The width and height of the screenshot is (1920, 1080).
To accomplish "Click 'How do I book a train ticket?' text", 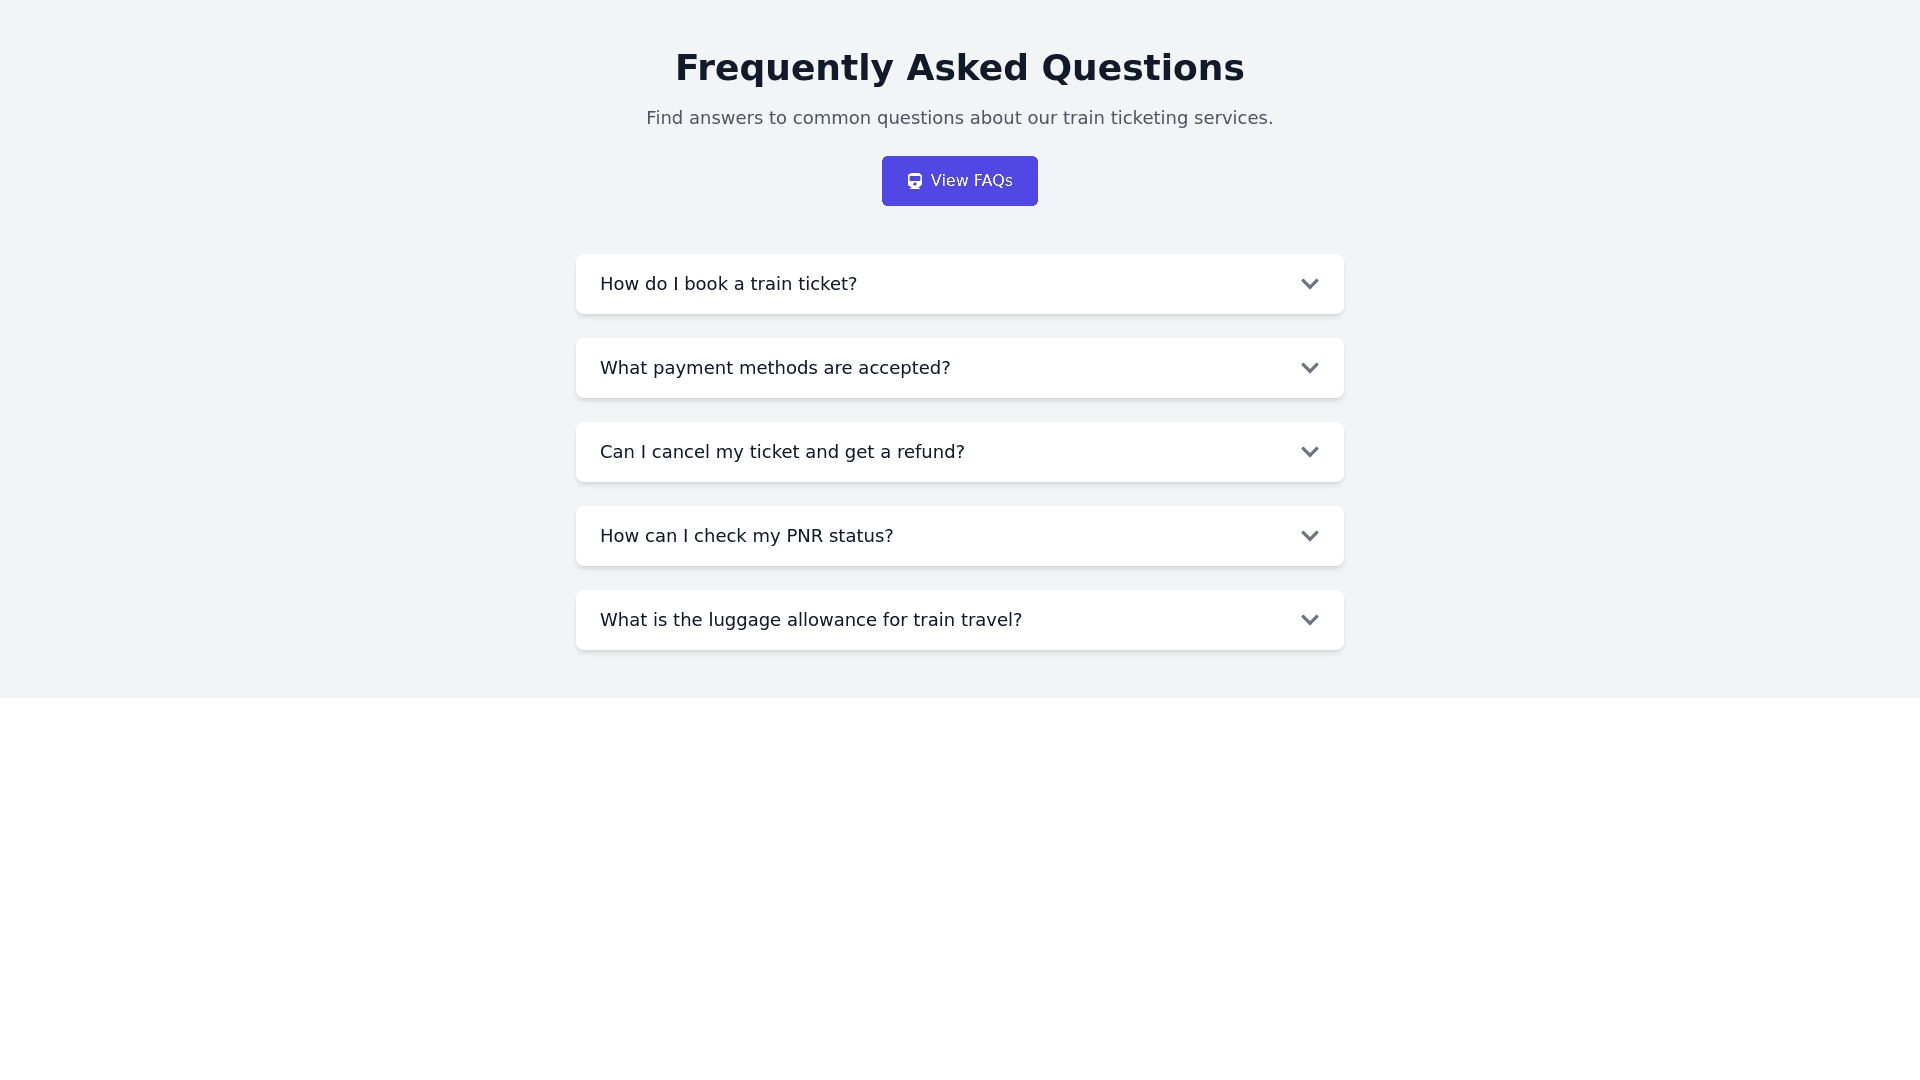I will tap(728, 284).
